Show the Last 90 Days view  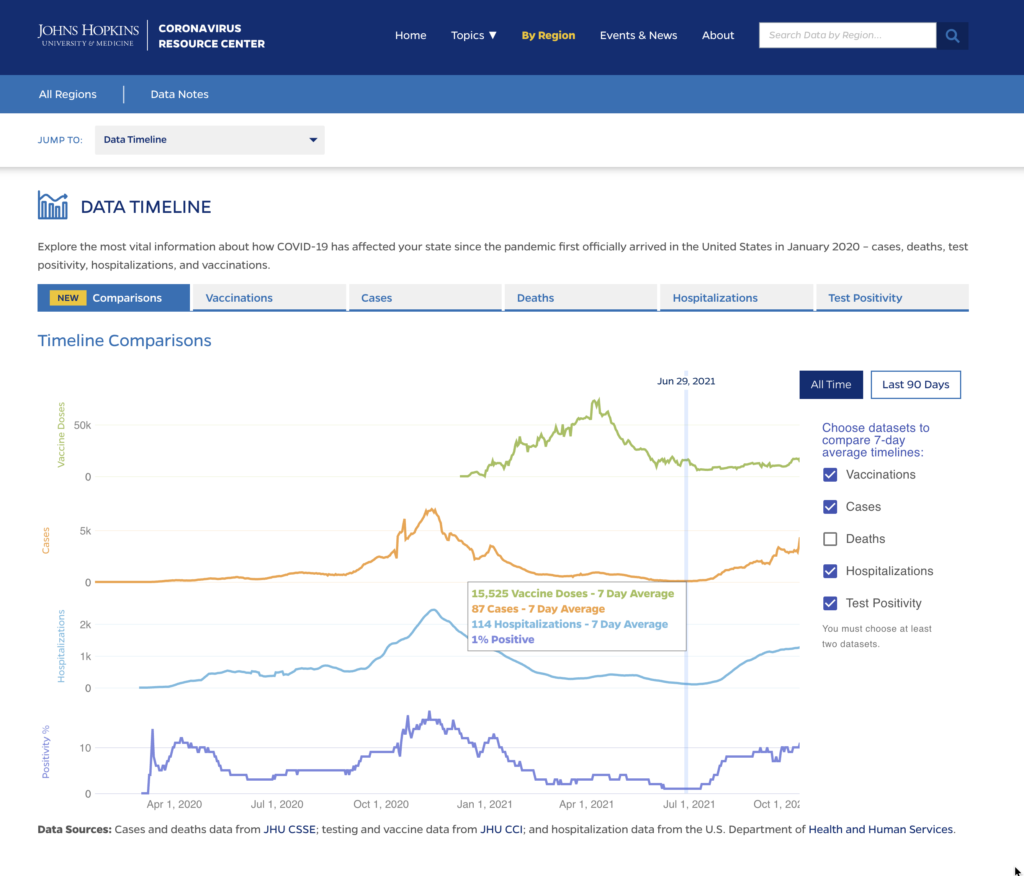(915, 385)
